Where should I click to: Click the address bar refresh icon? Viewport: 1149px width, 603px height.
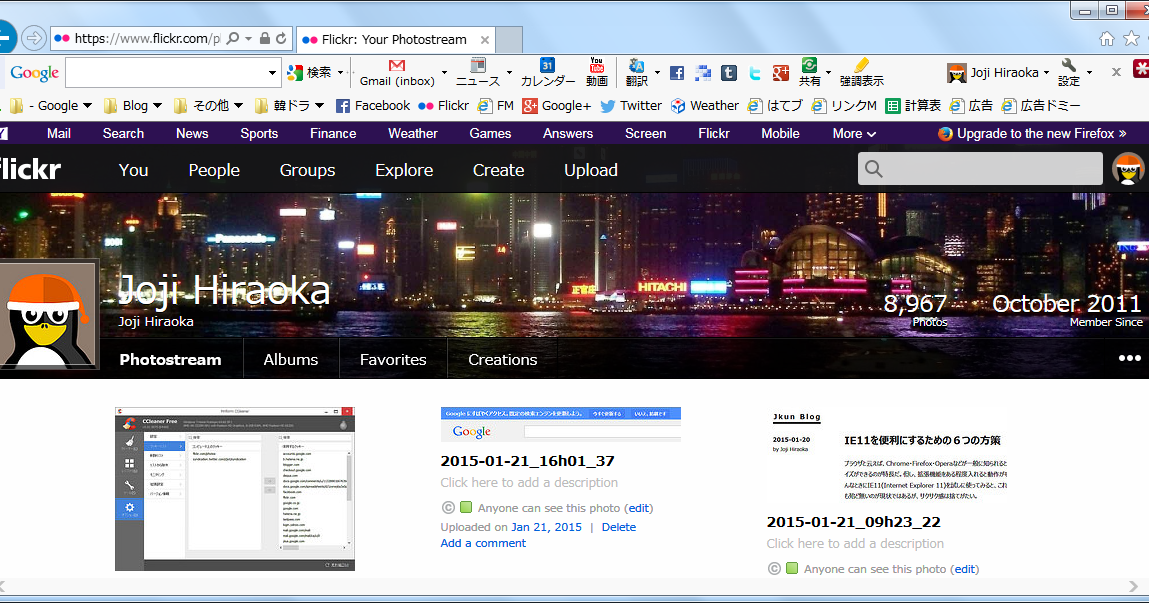pyautogui.click(x=281, y=38)
